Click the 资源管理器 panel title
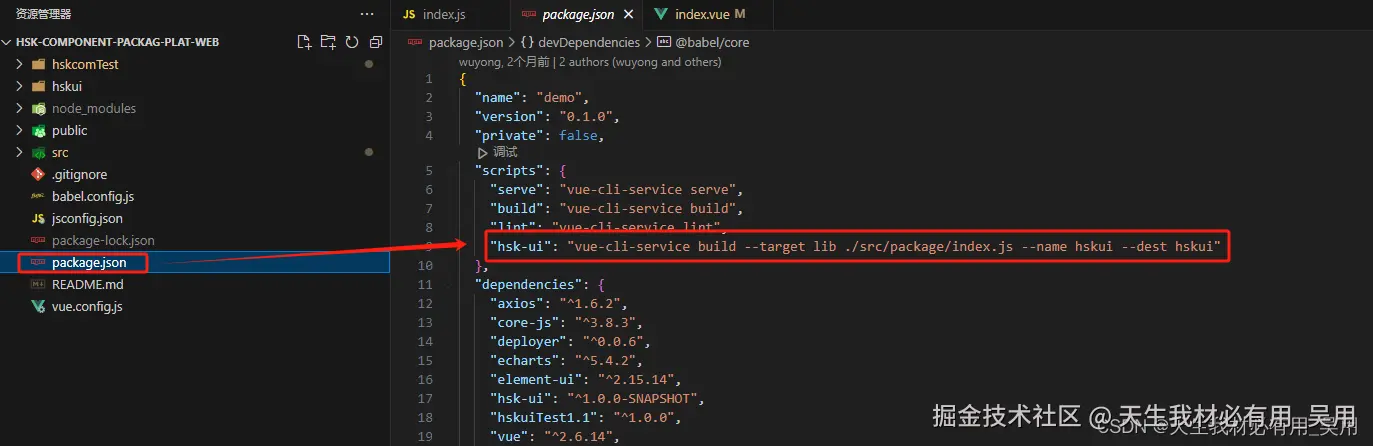Image resolution: width=1373 pixels, height=446 pixels. (43, 14)
